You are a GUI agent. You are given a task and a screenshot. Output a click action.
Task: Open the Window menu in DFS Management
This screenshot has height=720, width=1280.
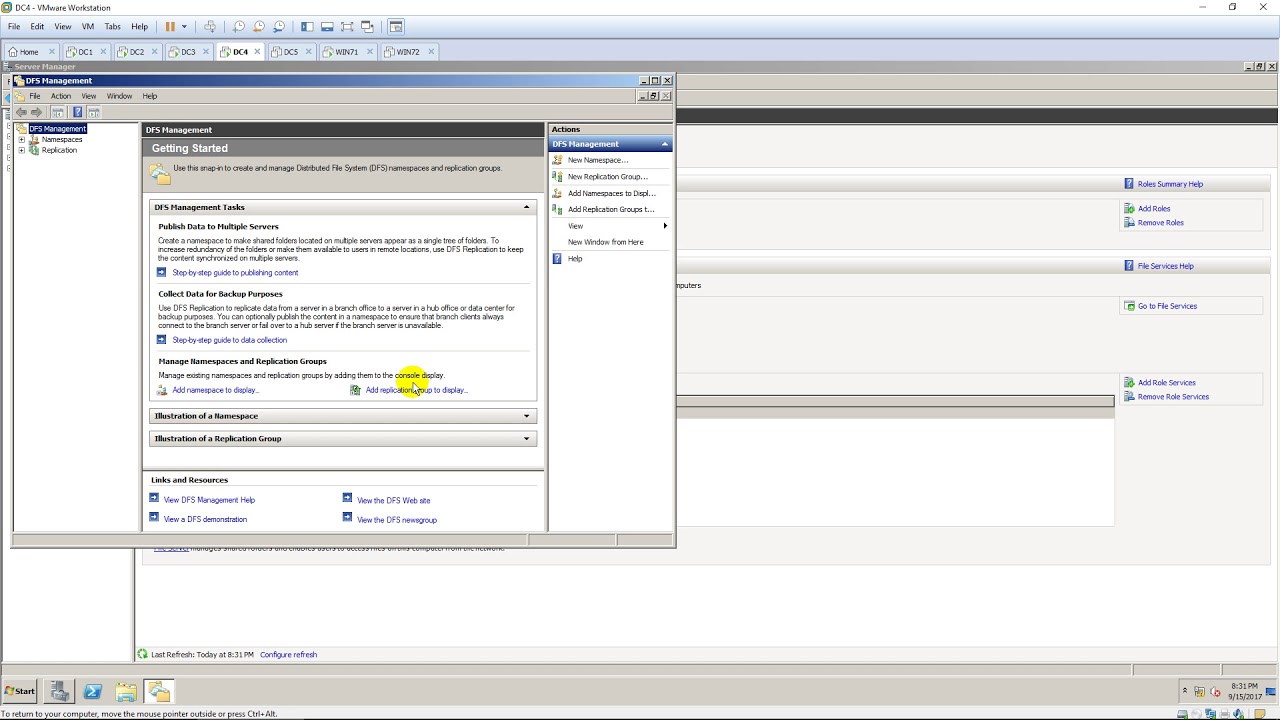click(119, 96)
